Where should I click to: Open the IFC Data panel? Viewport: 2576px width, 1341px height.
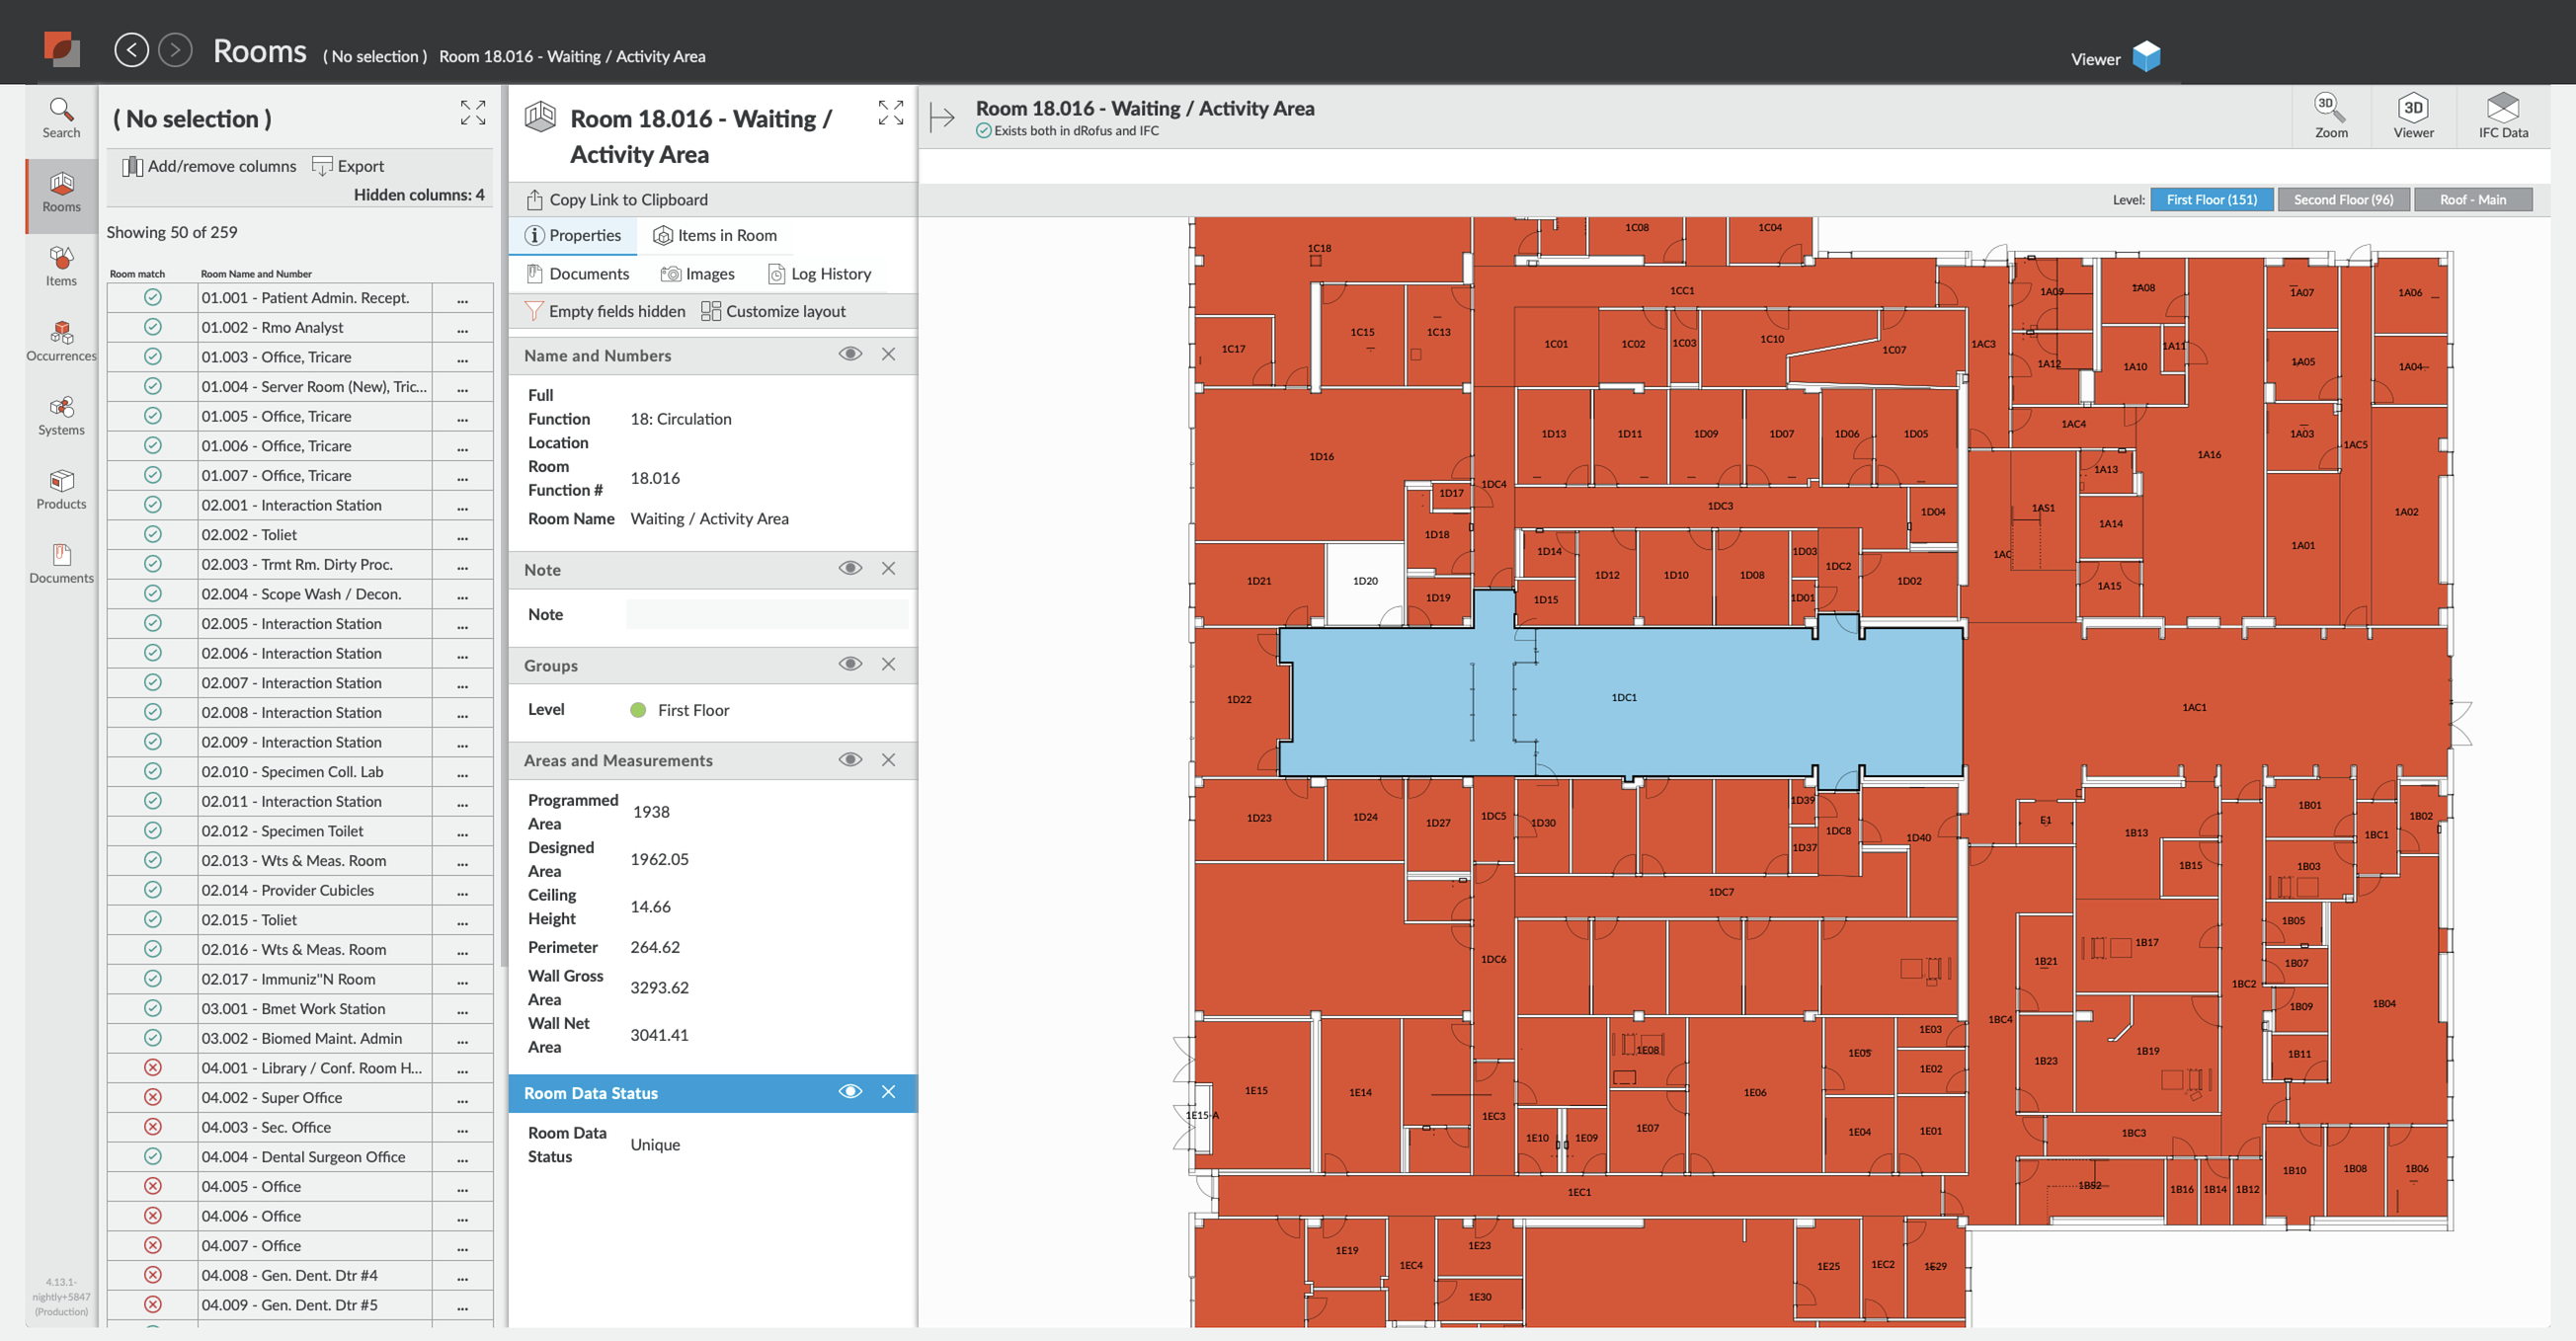[x=2504, y=115]
